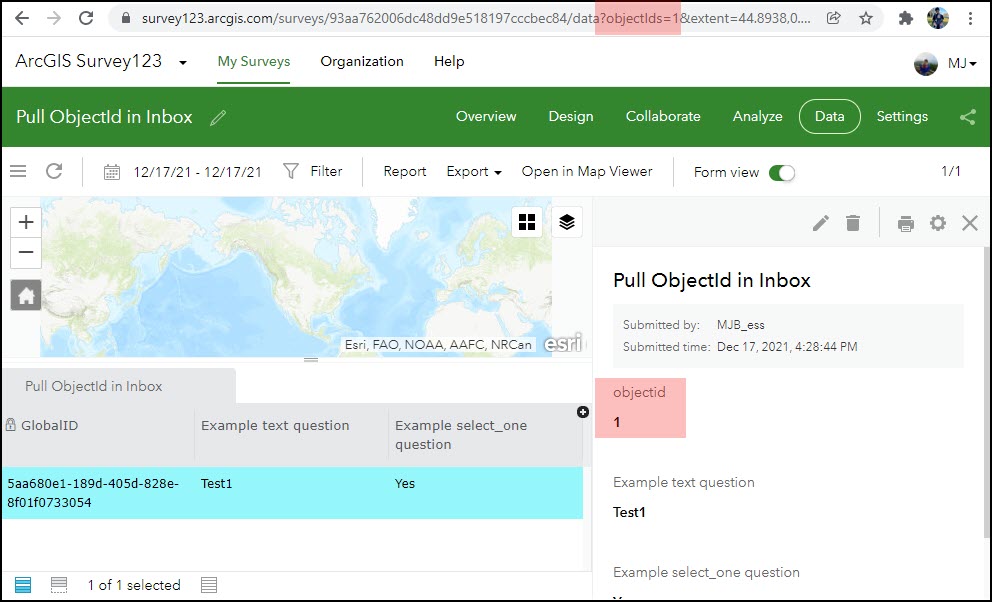Open the response panel settings gear
The height and width of the screenshot is (602, 992).
click(x=938, y=223)
